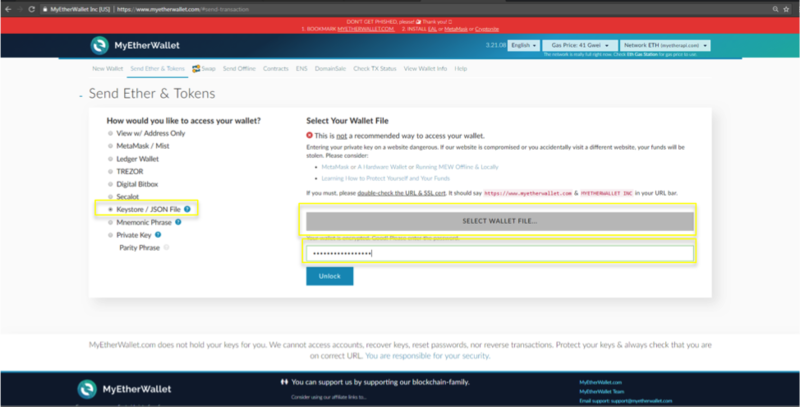Select Digital Bitbox option

tap(110, 184)
